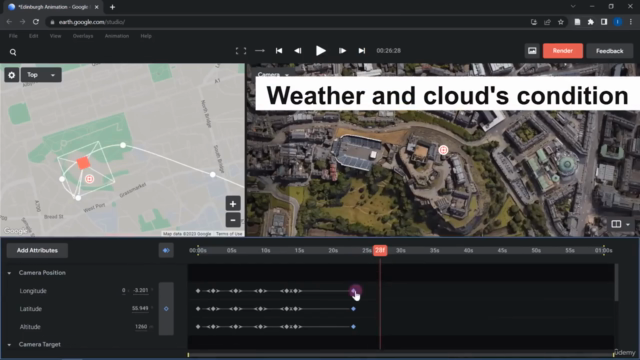Click the Render button
The height and width of the screenshot is (360, 640).
(x=562, y=51)
